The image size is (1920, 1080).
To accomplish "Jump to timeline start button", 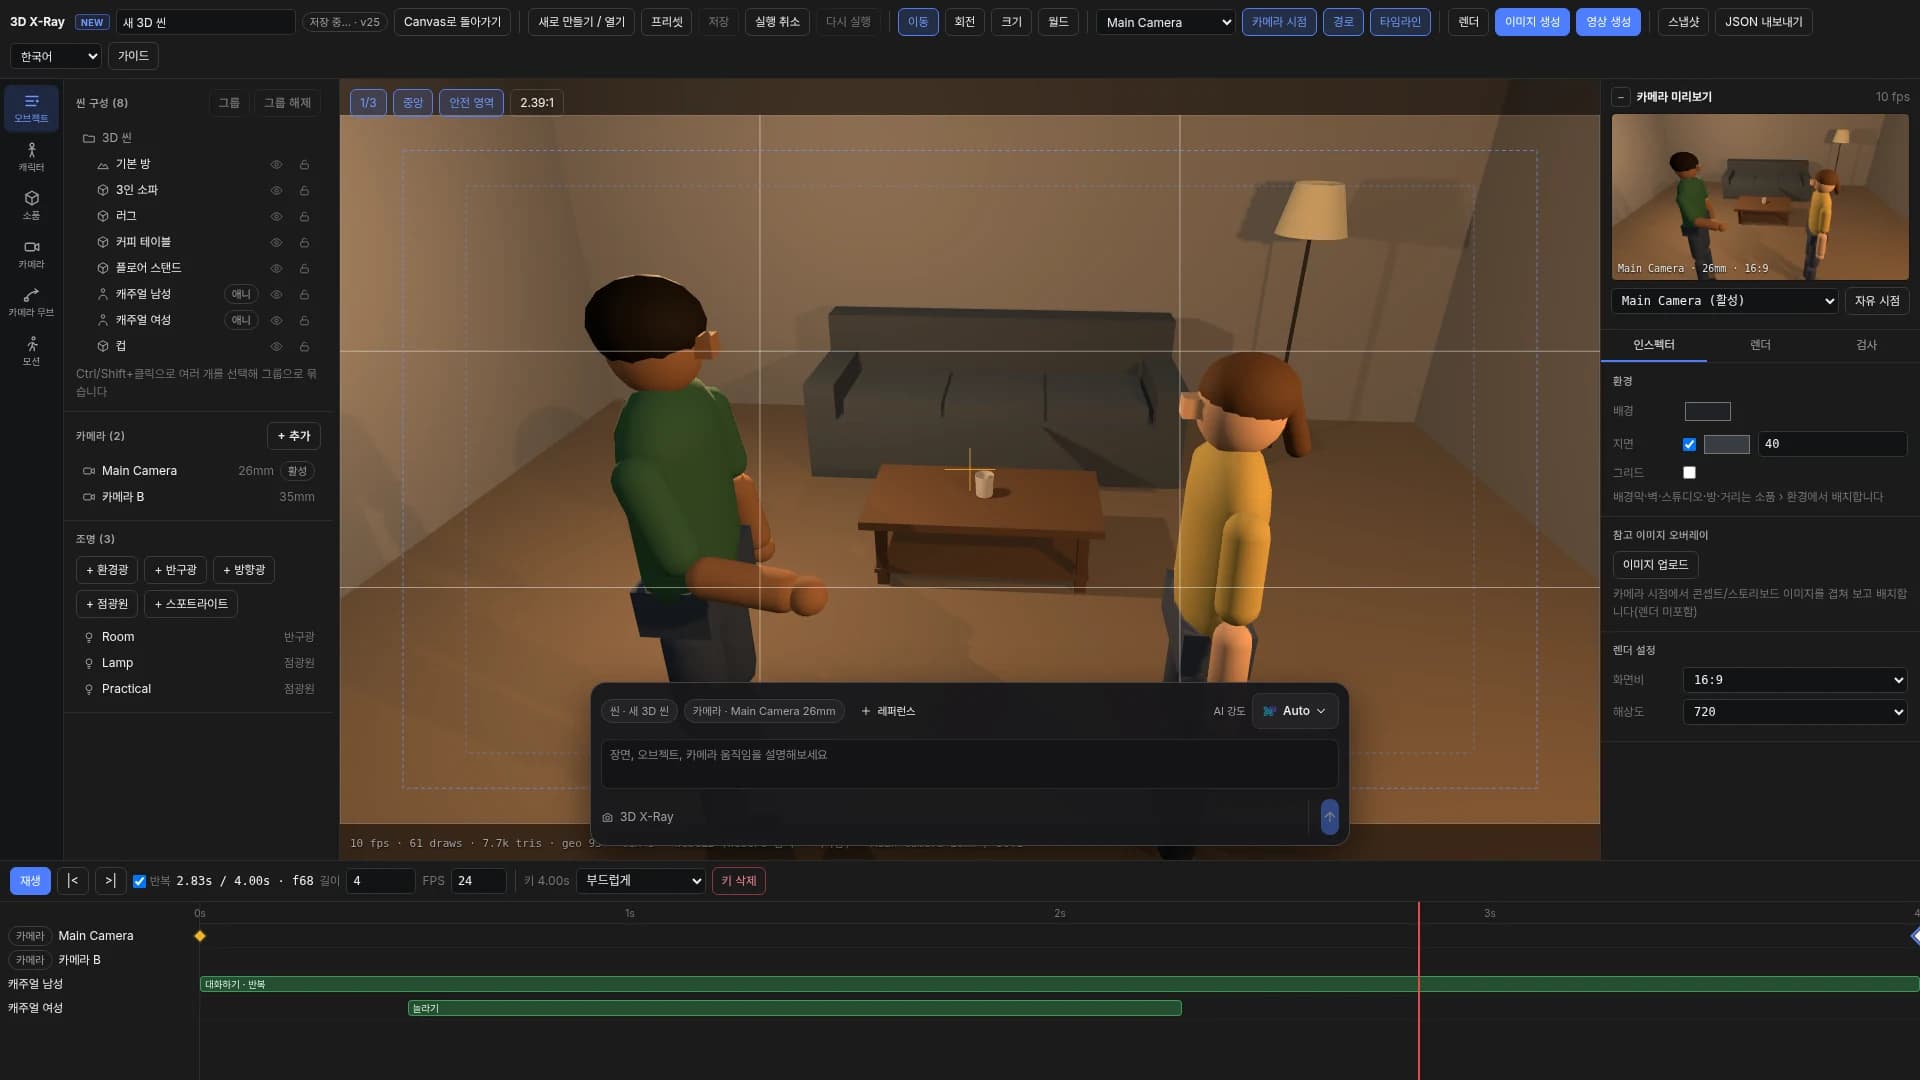I will [72, 880].
